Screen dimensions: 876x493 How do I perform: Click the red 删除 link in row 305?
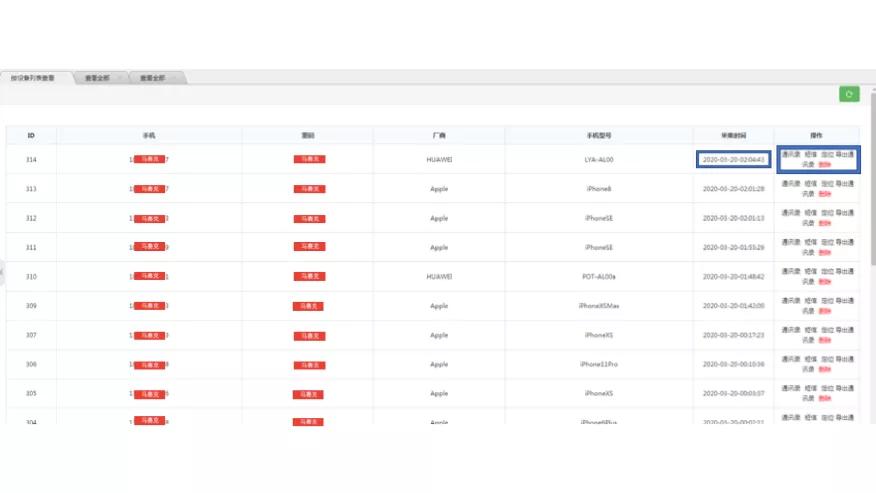825,398
